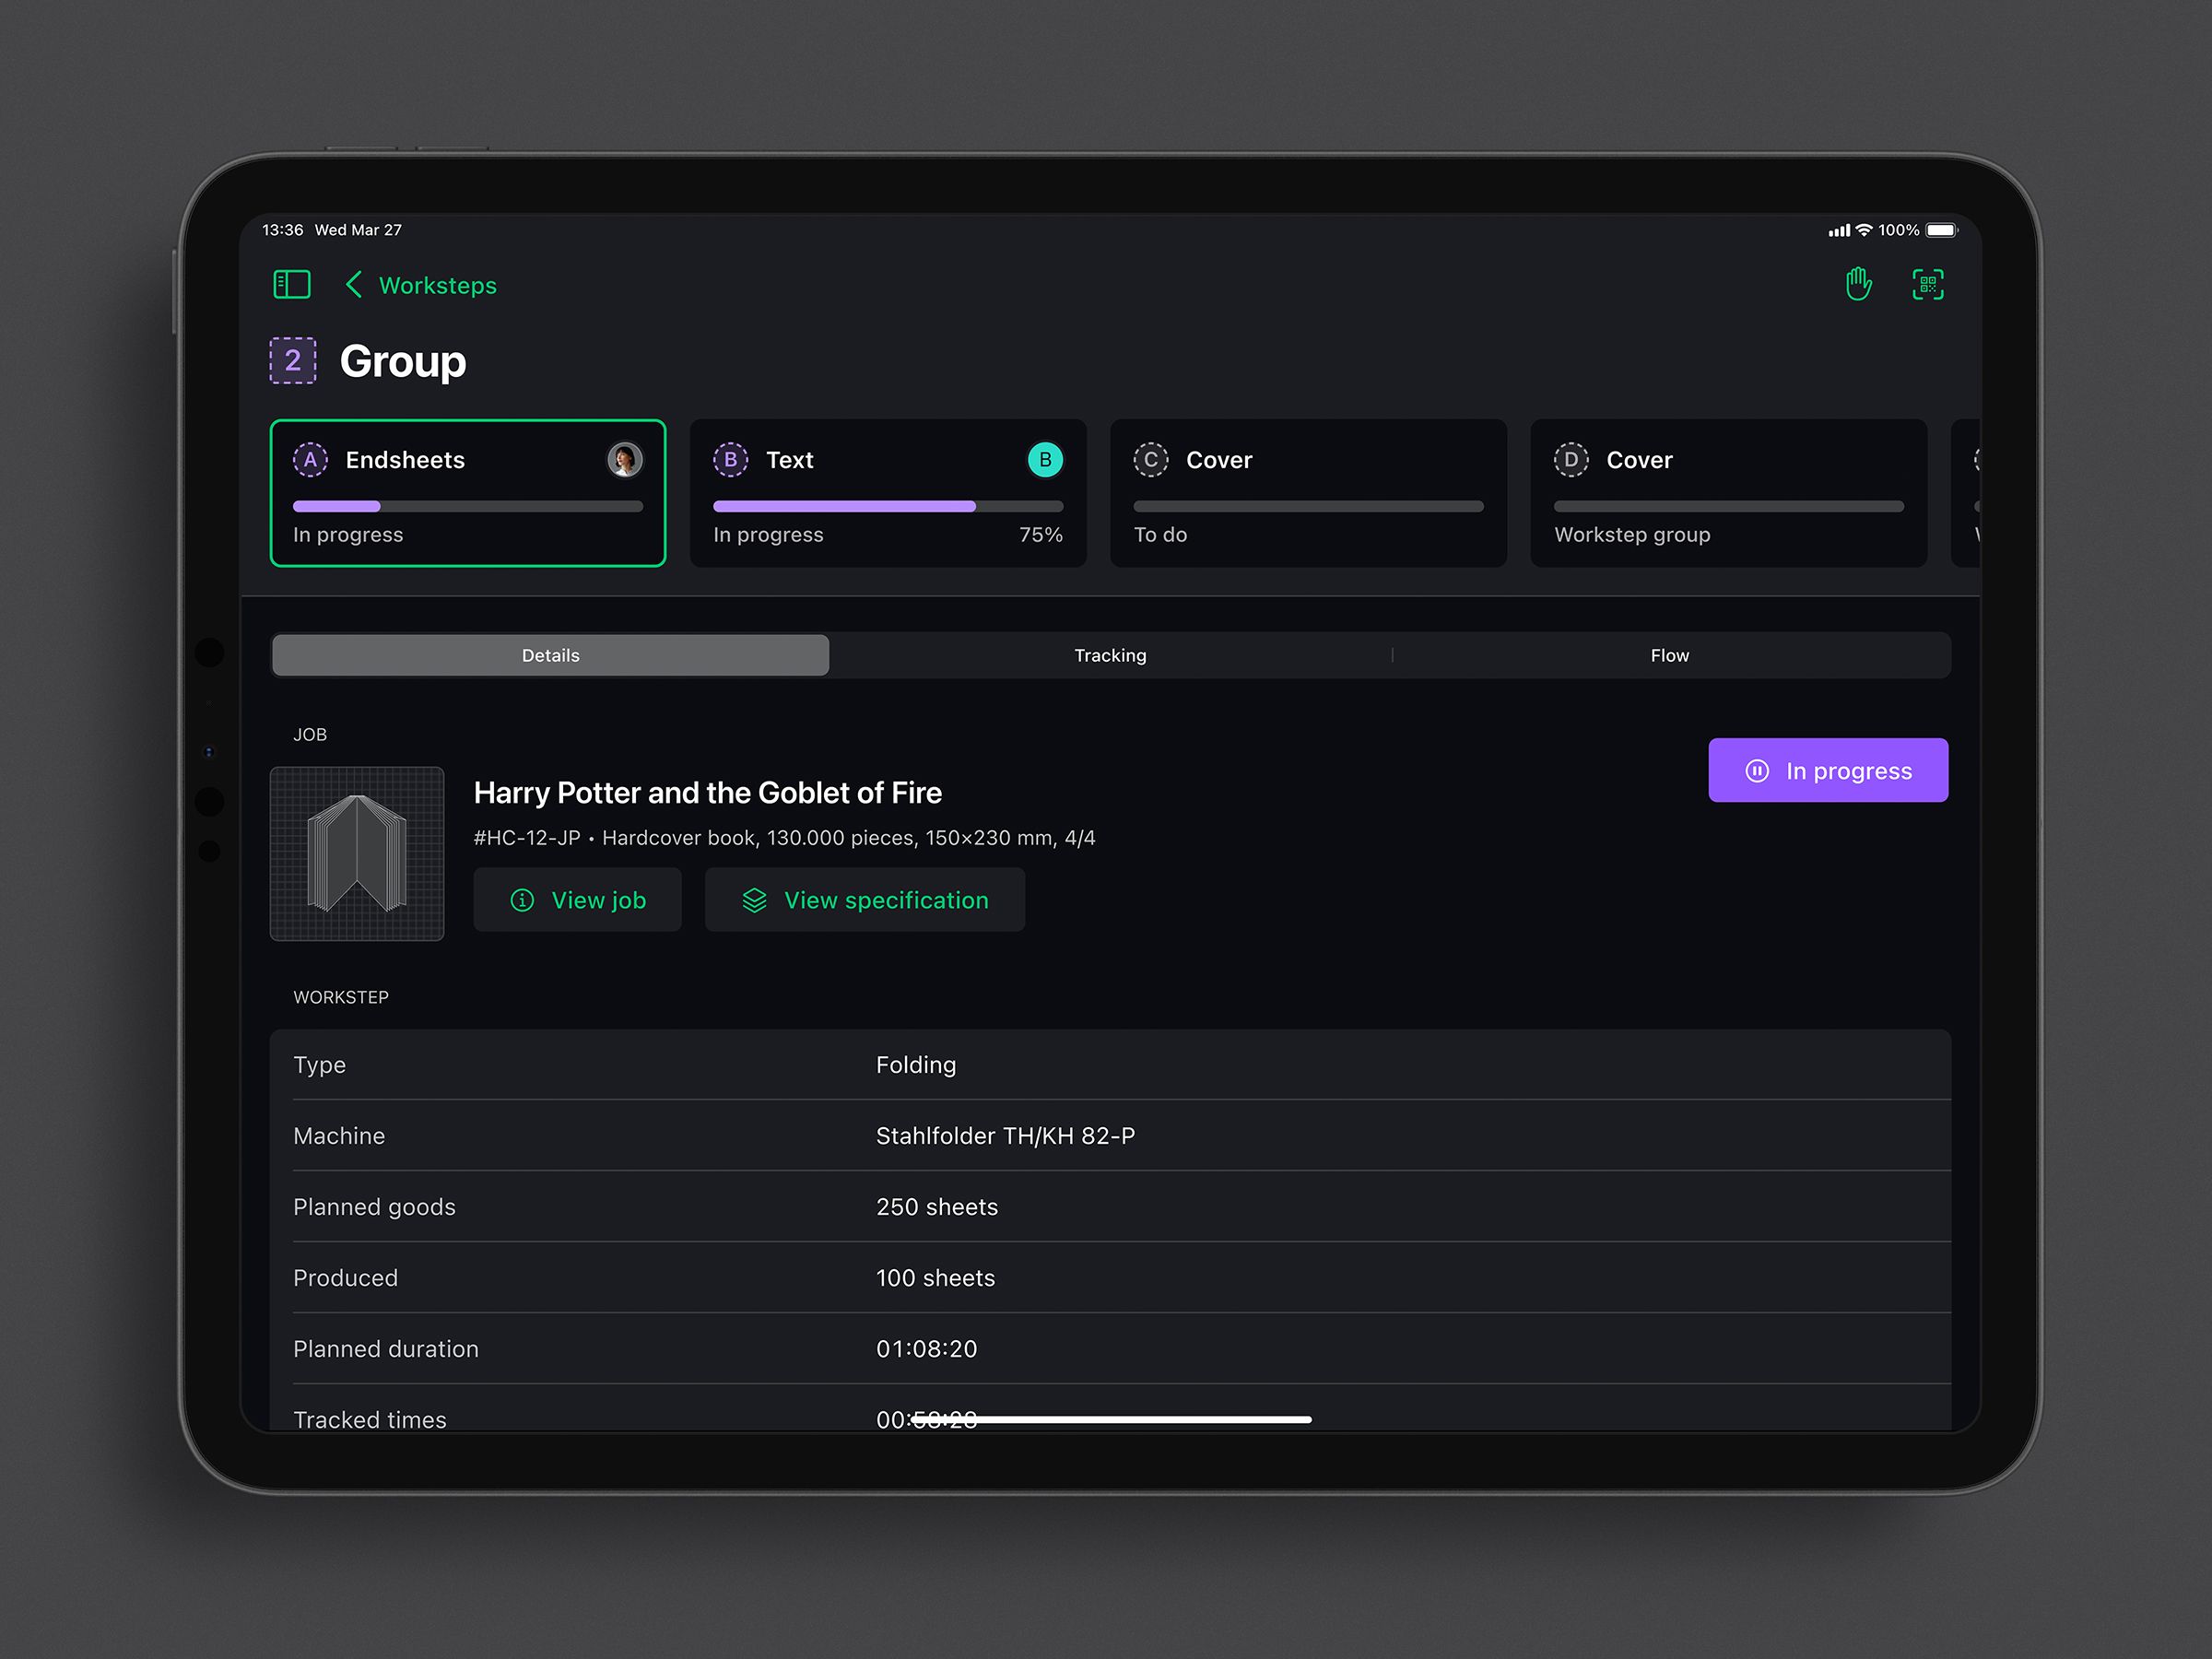This screenshot has height=1659, width=2212.
Task: Click the 13:36 clock in status bar
Action: point(283,230)
